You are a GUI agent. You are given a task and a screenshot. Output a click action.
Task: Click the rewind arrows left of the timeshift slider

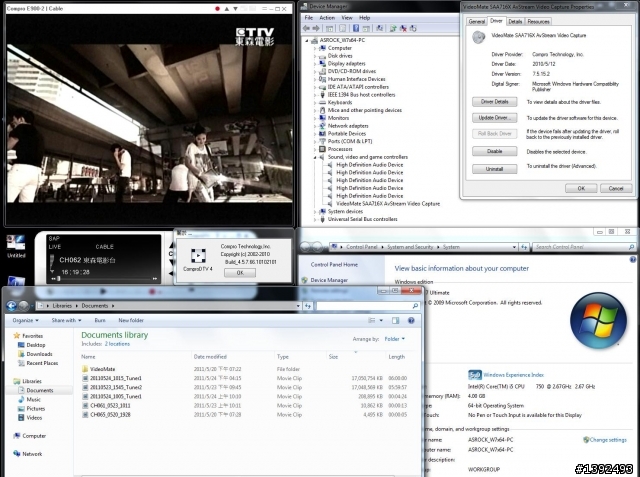(x=53, y=279)
